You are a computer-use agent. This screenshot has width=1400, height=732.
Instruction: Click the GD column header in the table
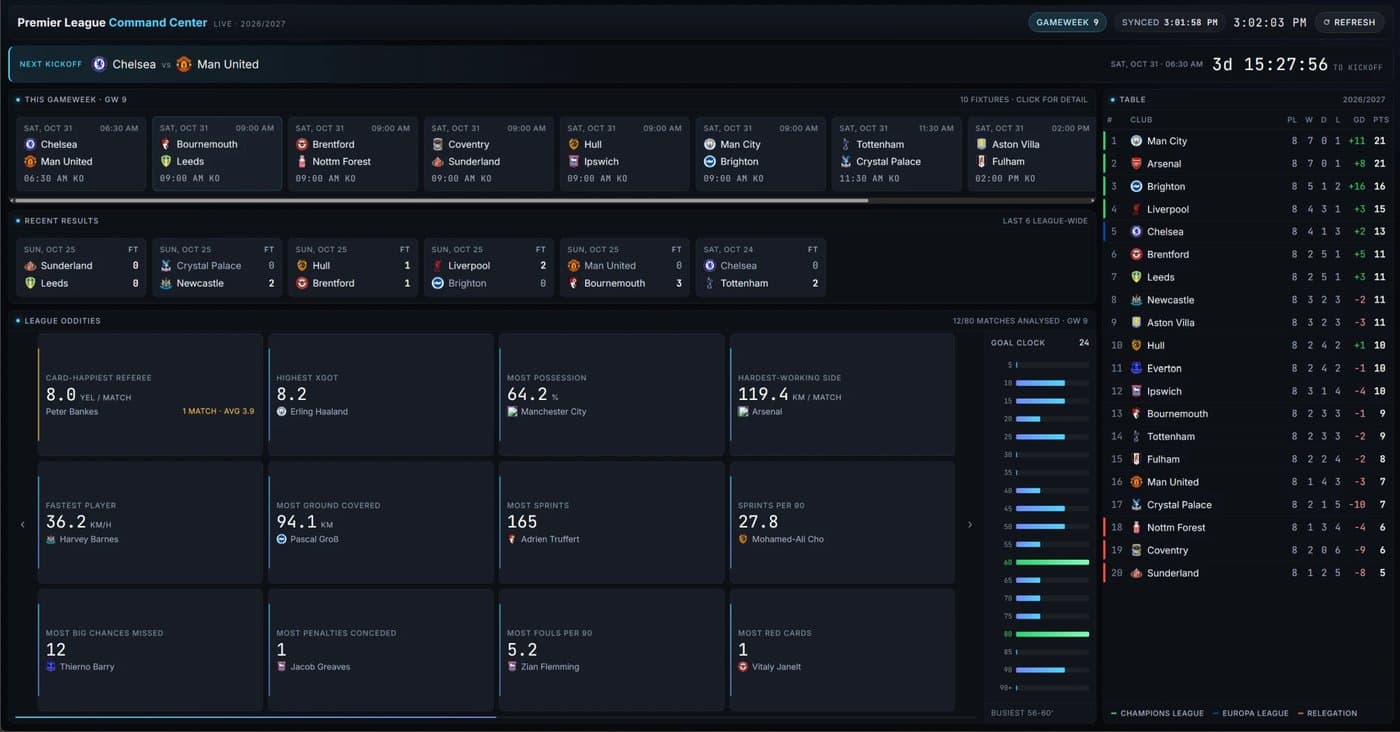tap(1359, 120)
